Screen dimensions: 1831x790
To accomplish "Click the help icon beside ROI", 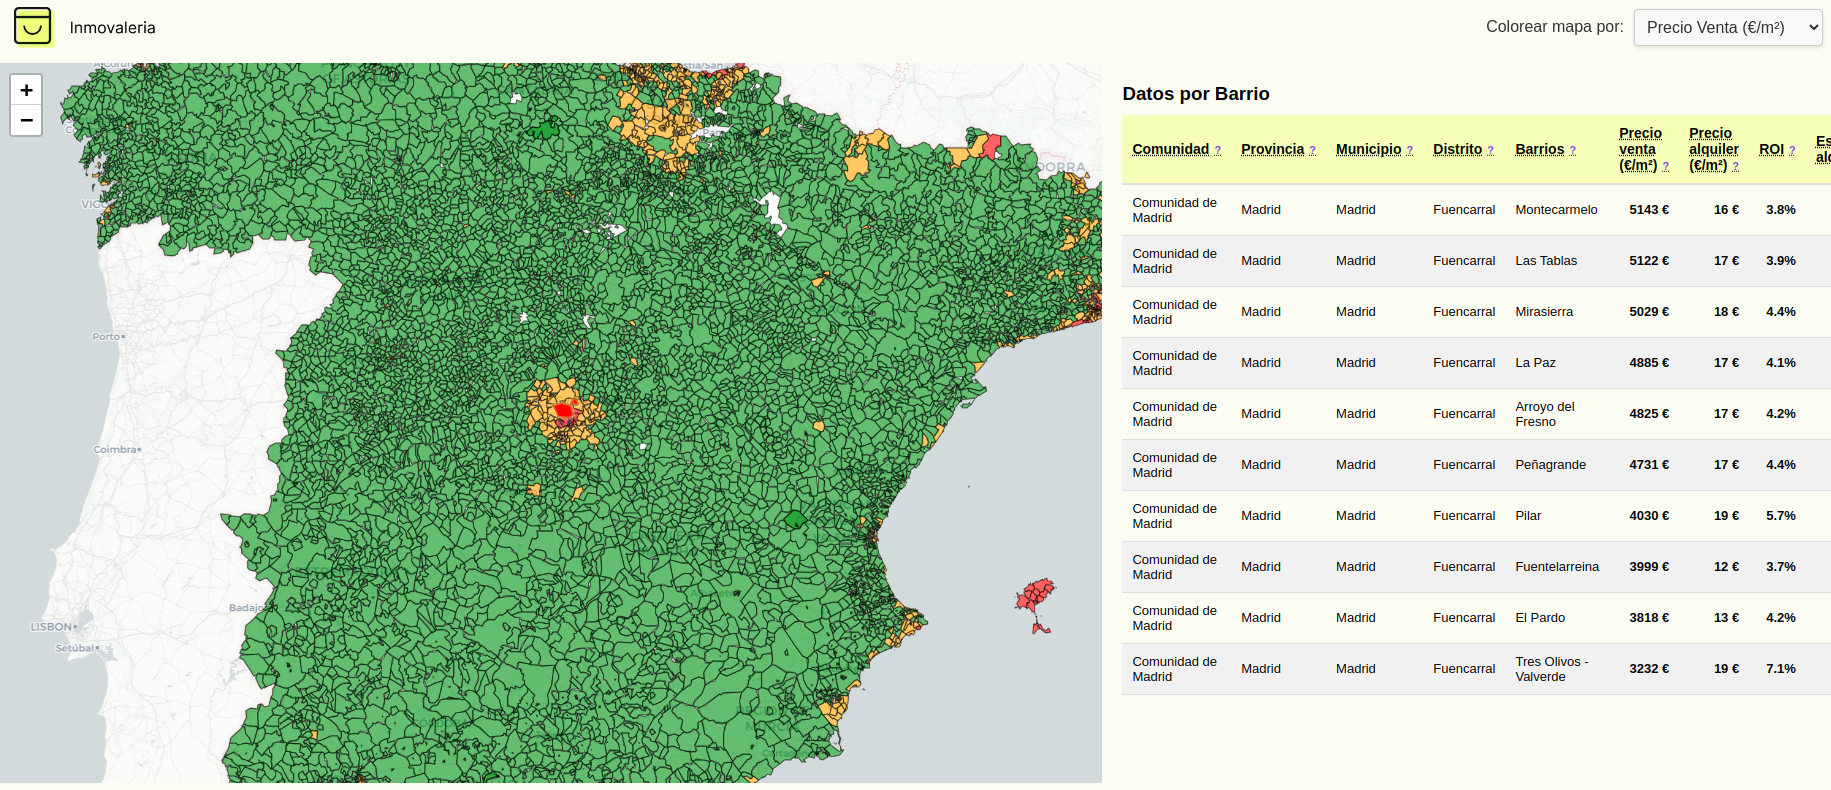I will (x=1792, y=151).
